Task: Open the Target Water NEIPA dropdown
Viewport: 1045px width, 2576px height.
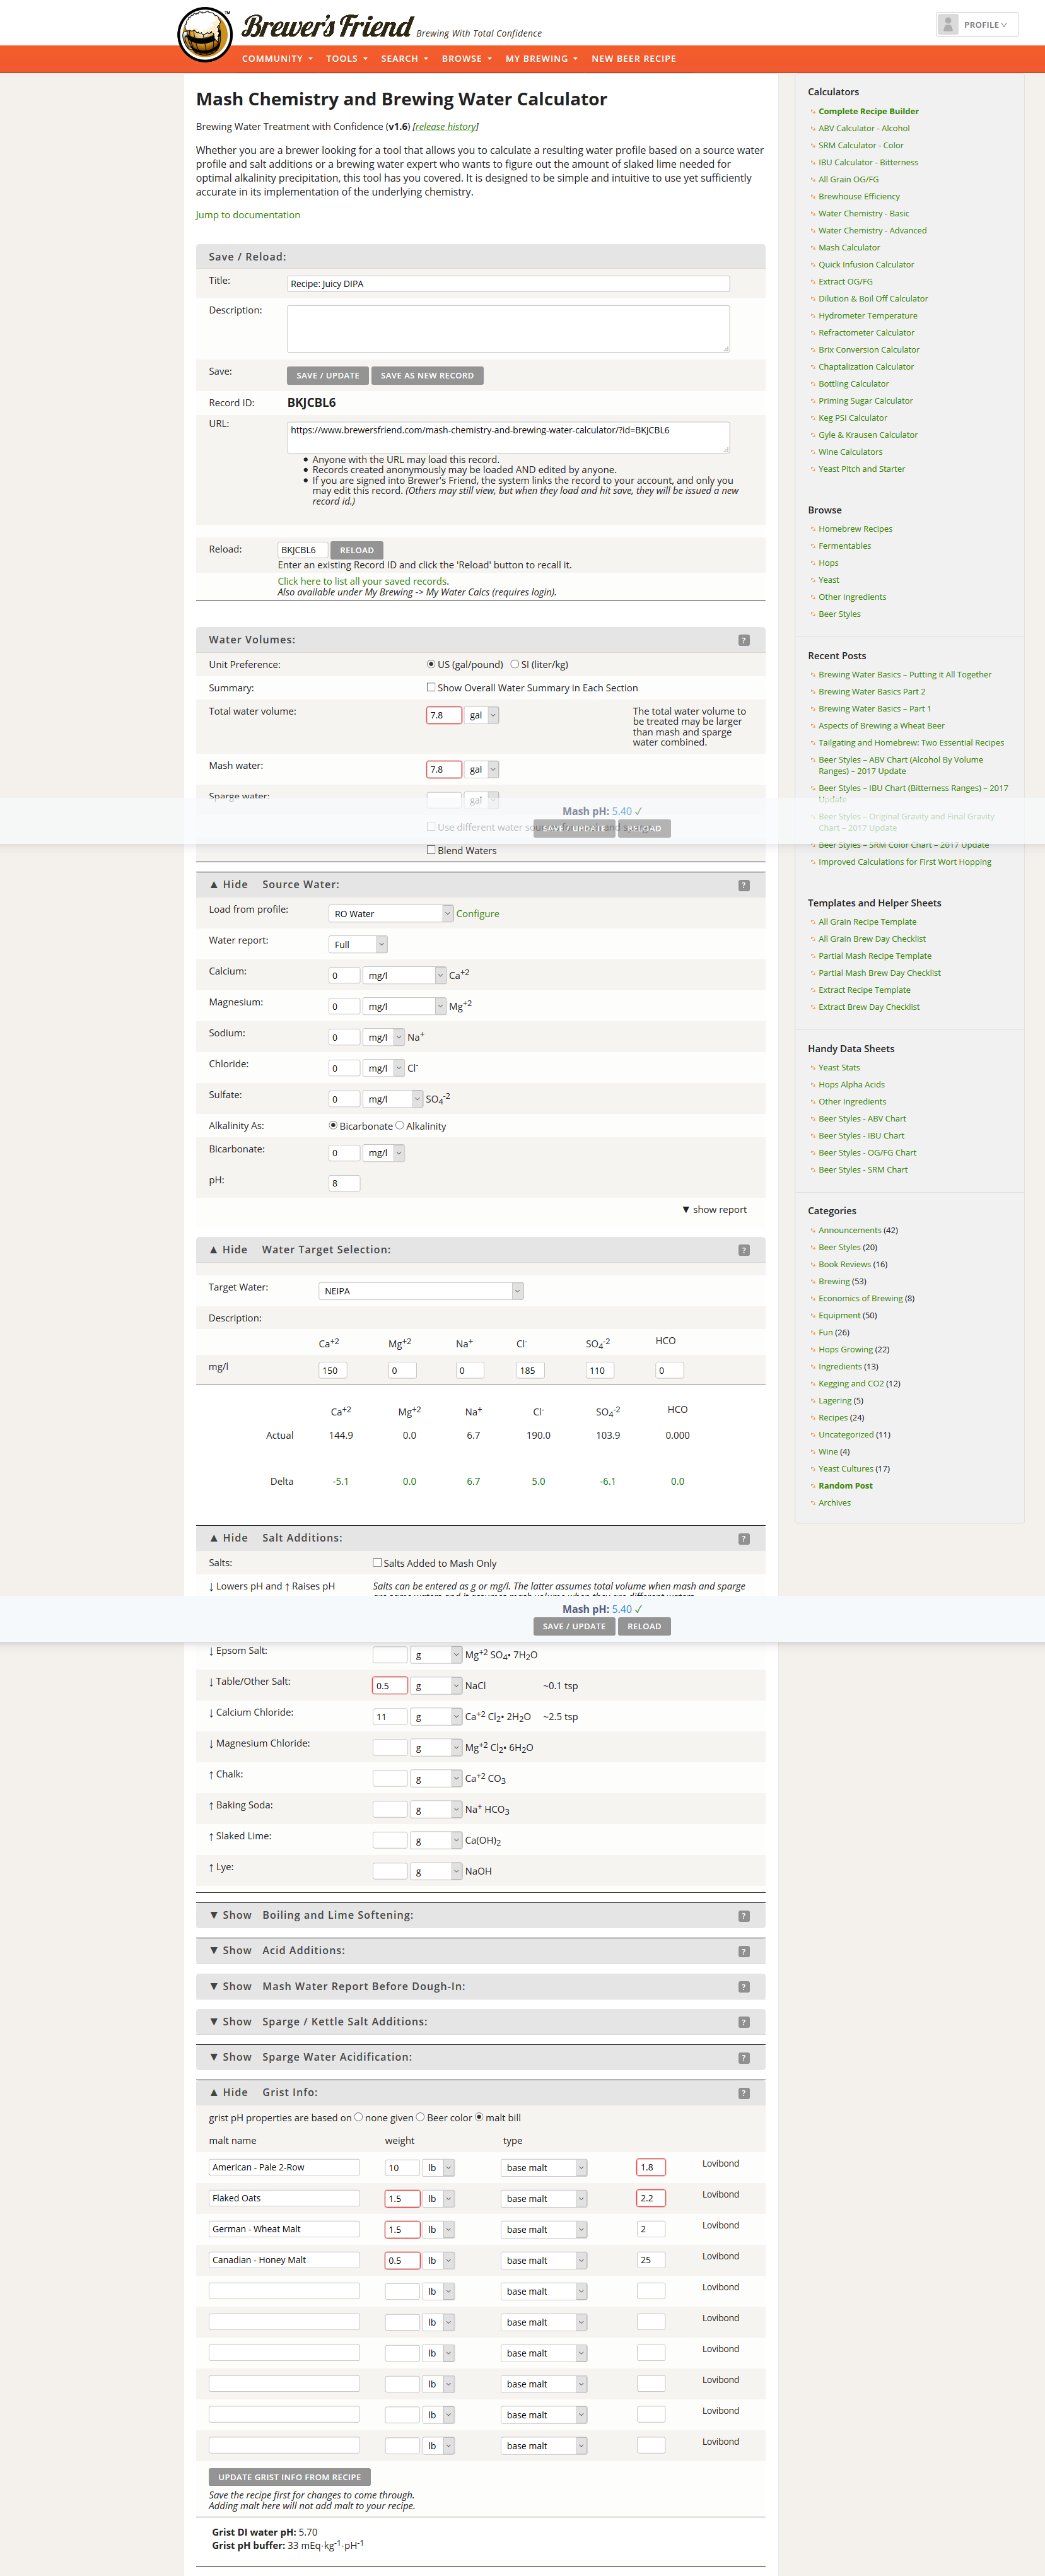Action: [x=421, y=1291]
